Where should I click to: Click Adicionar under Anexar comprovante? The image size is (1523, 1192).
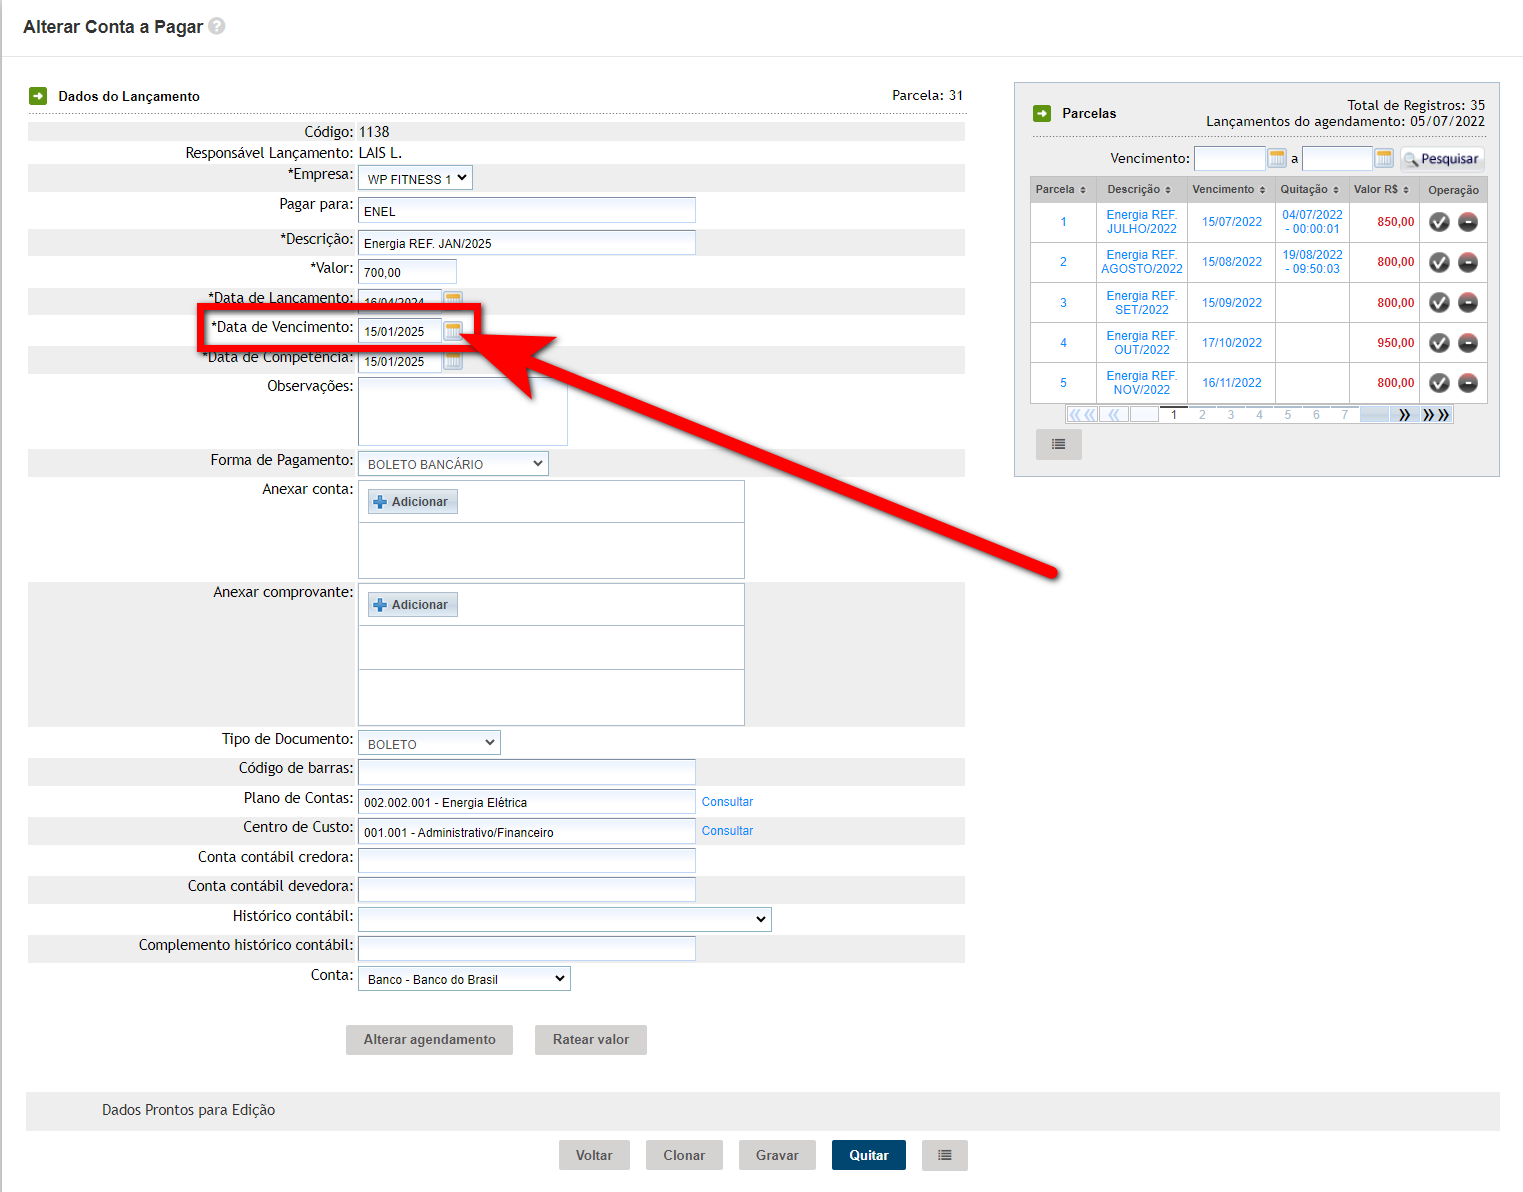tap(412, 605)
